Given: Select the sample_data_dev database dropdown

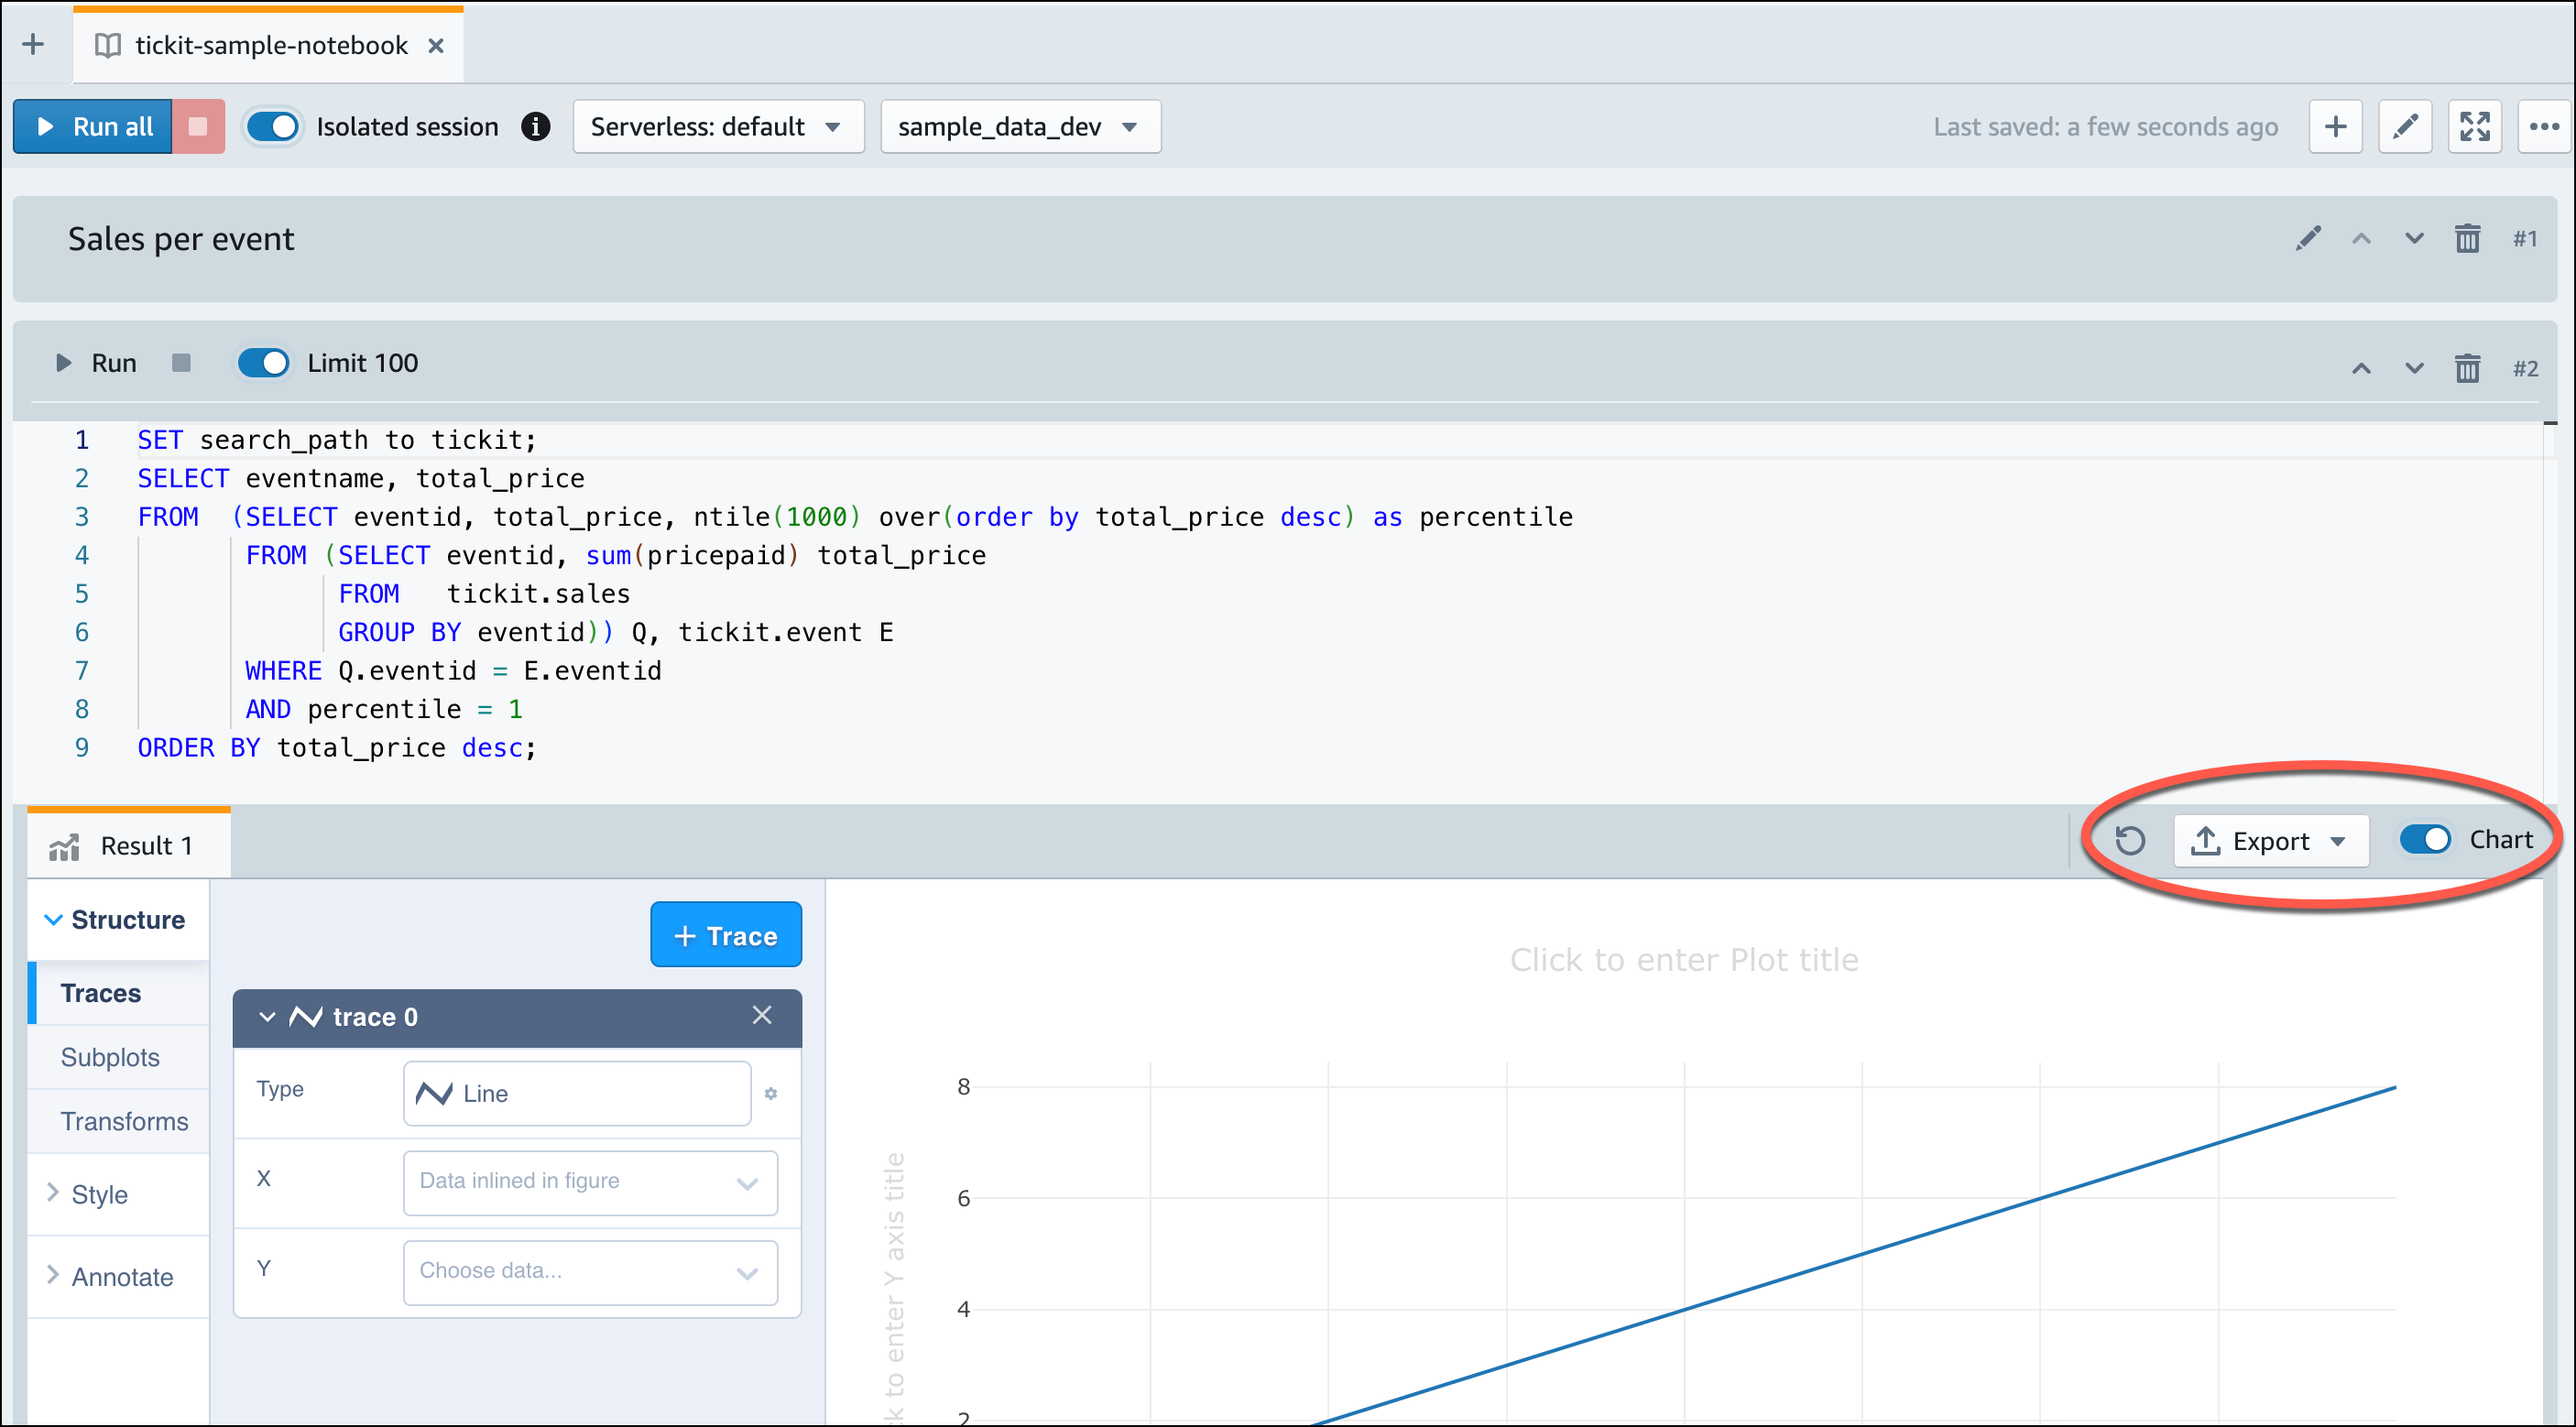Looking at the screenshot, I should 1020,125.
